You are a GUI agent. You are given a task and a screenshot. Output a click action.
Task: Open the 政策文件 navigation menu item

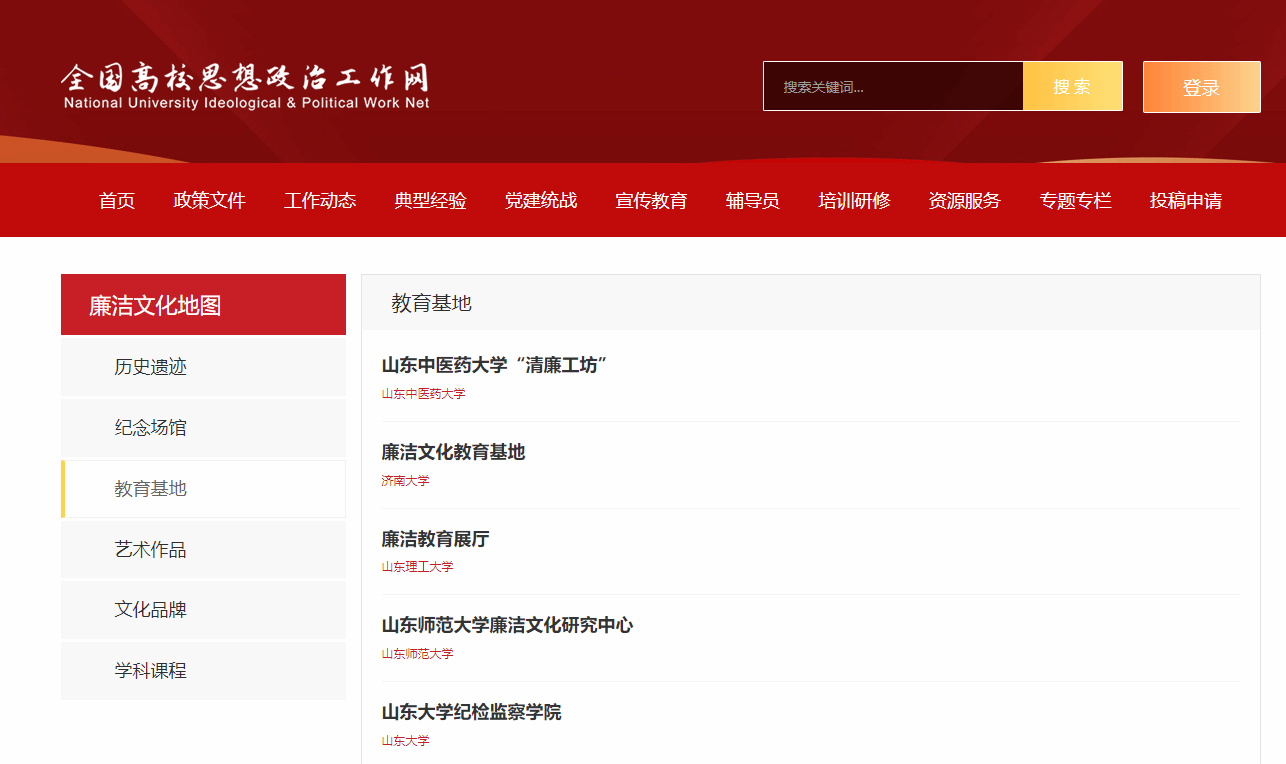click(209, 200)
